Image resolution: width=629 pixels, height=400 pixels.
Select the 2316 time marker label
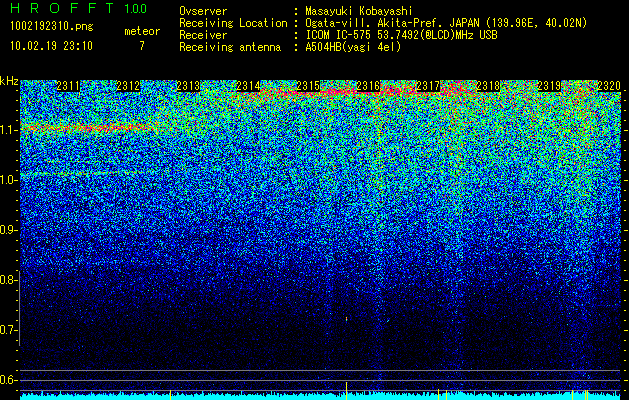pos(368,86)
